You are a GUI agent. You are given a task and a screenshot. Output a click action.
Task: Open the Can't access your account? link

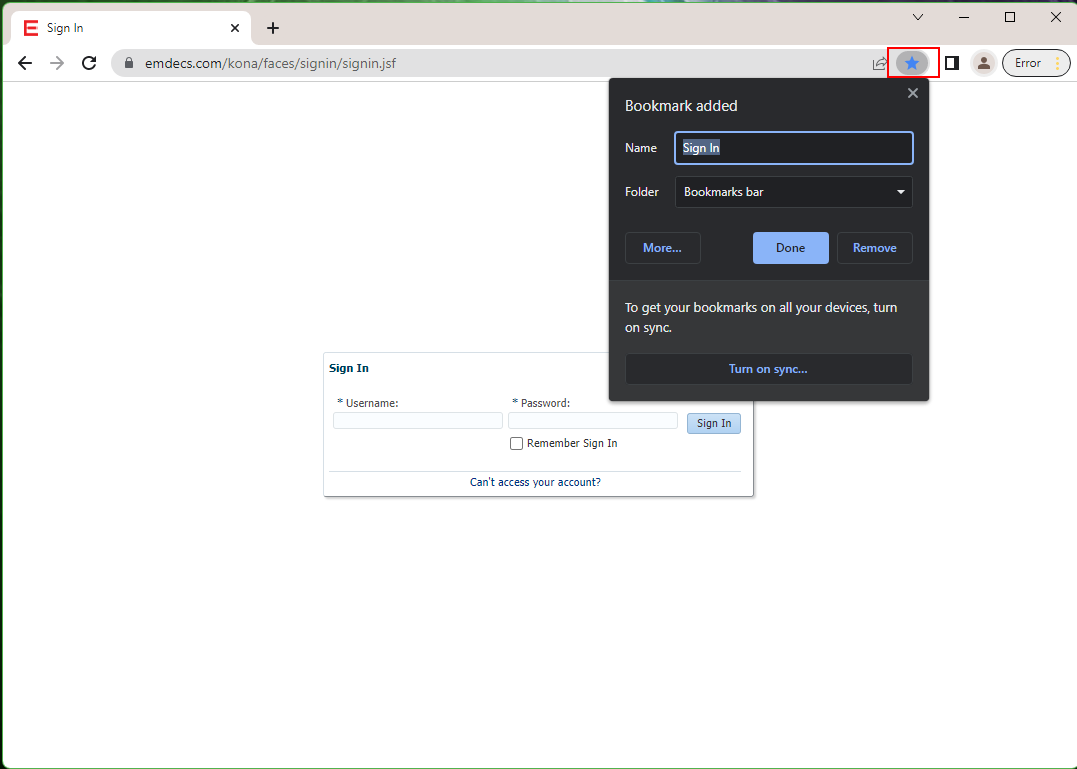pos(535,482)
